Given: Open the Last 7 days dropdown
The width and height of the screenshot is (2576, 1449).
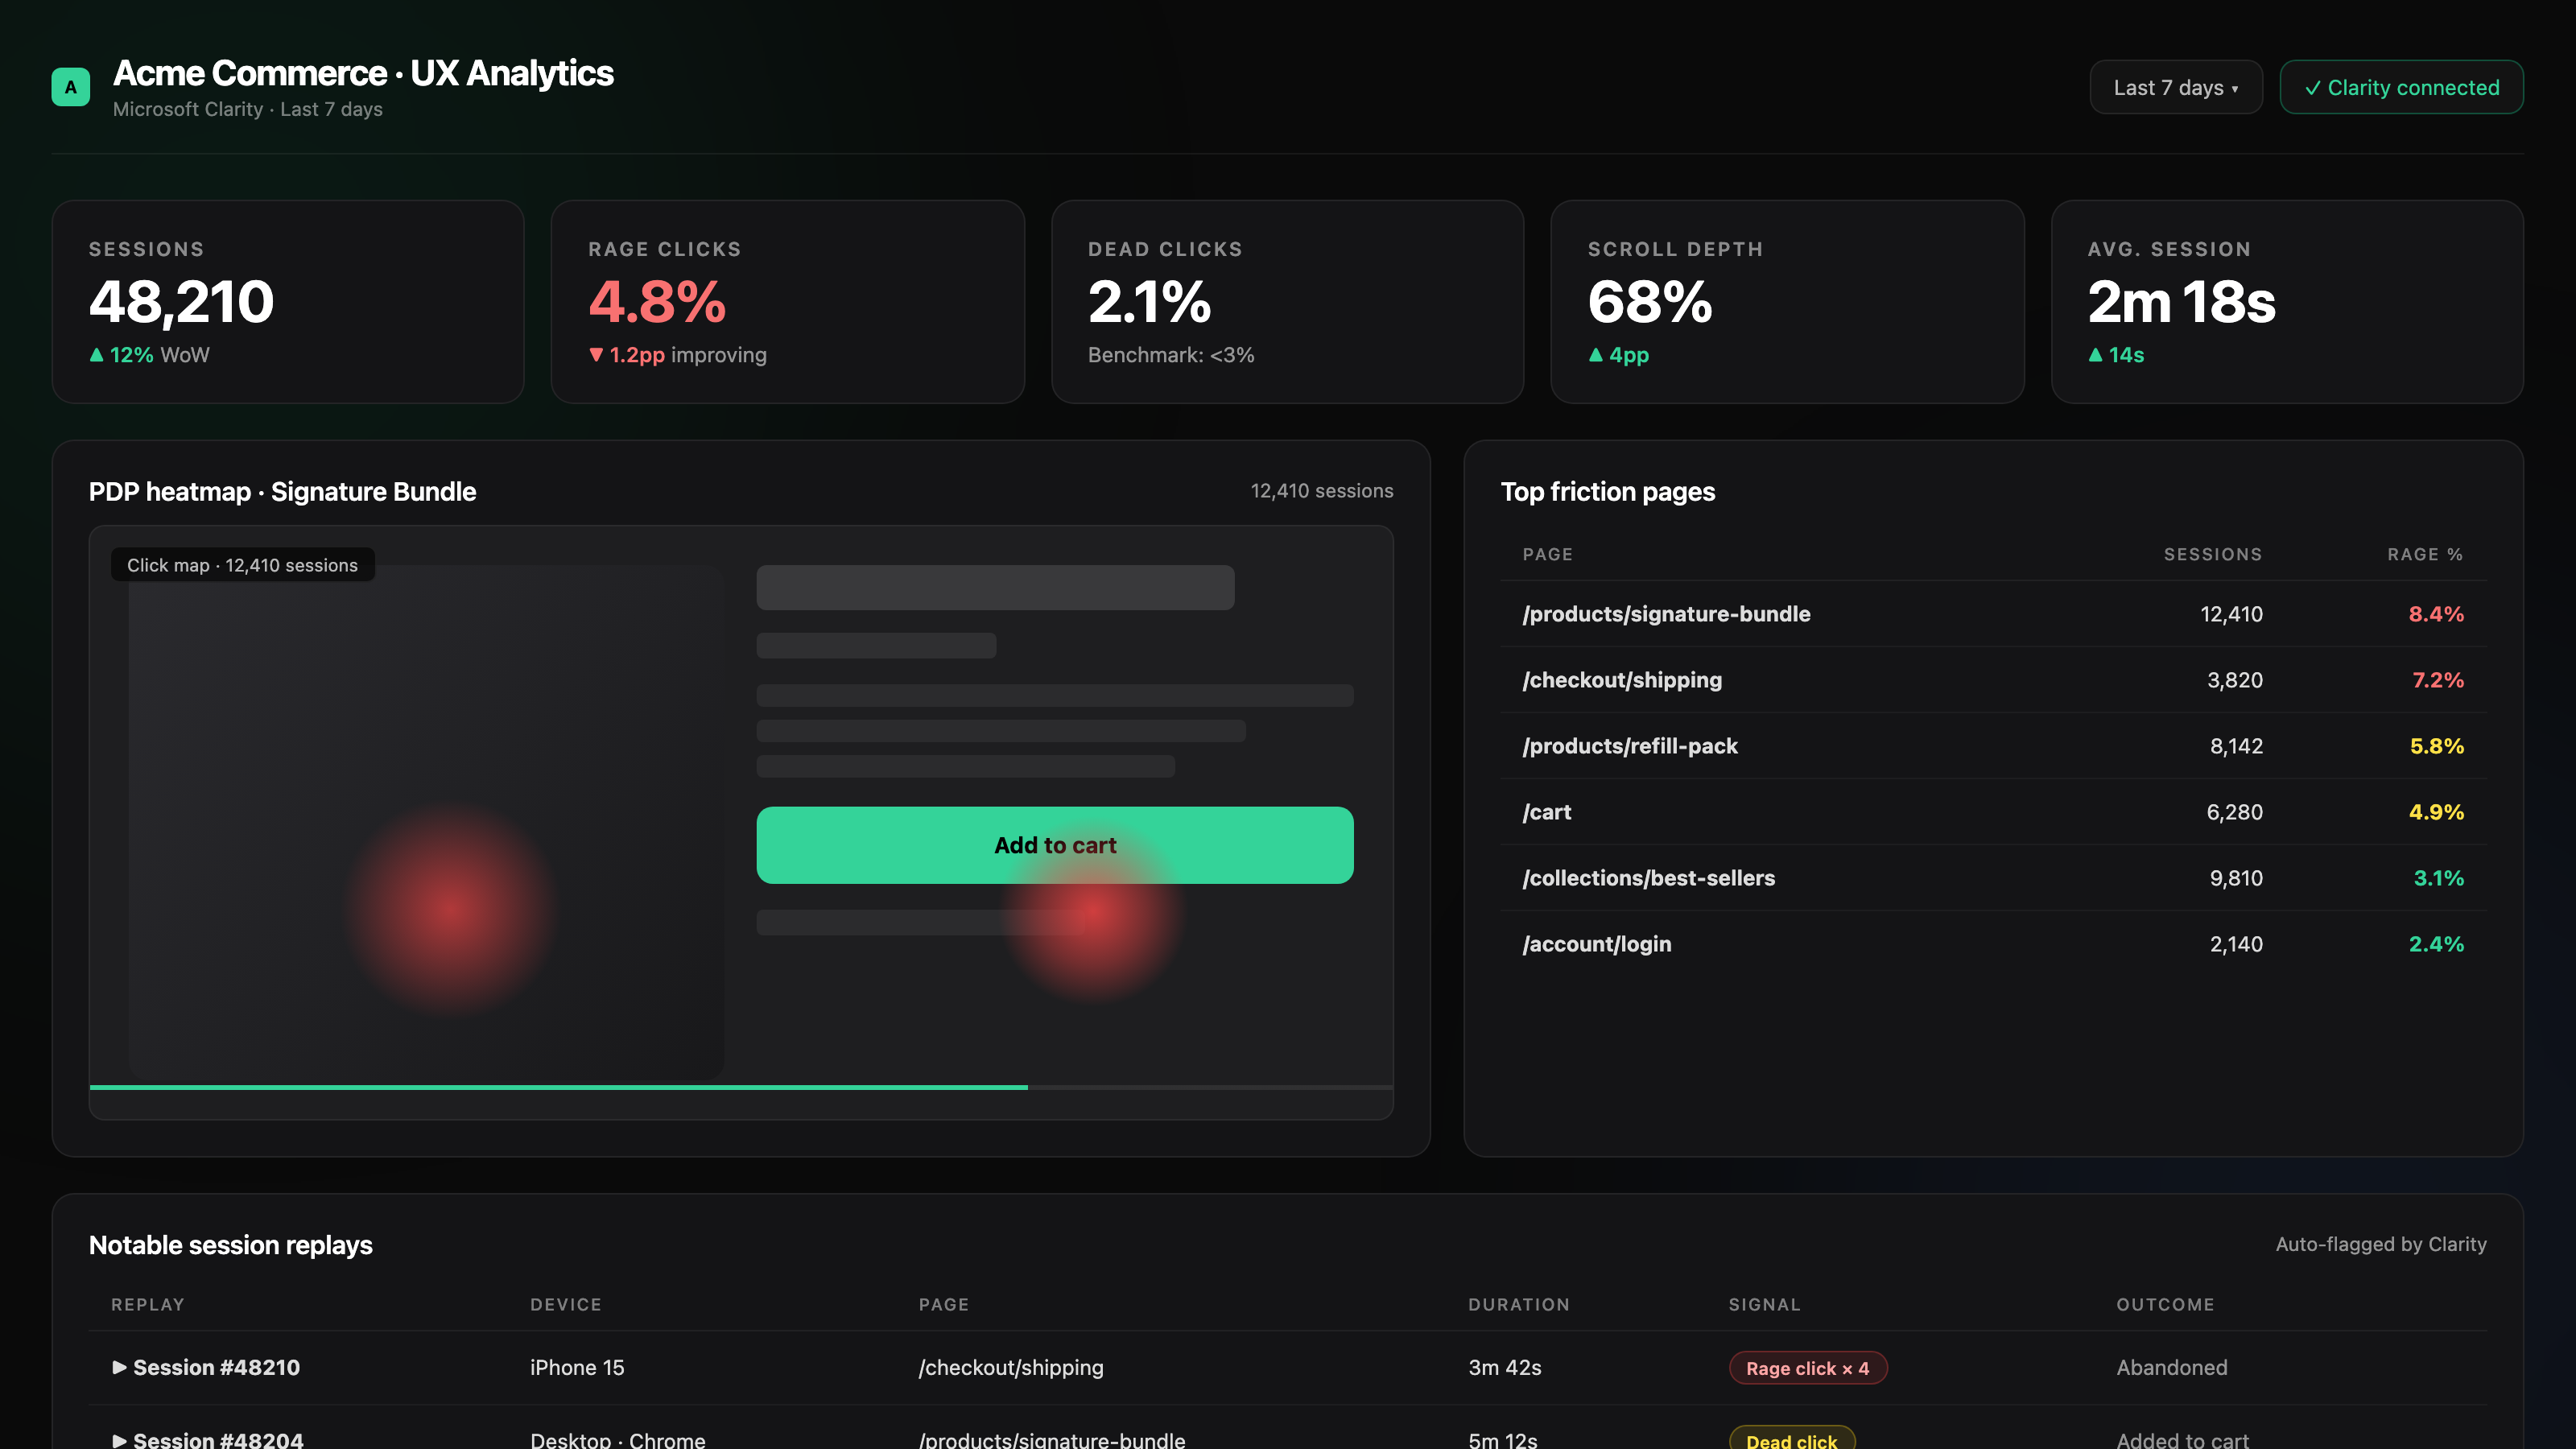Looking at the screenshot, I should (2175, 87).
